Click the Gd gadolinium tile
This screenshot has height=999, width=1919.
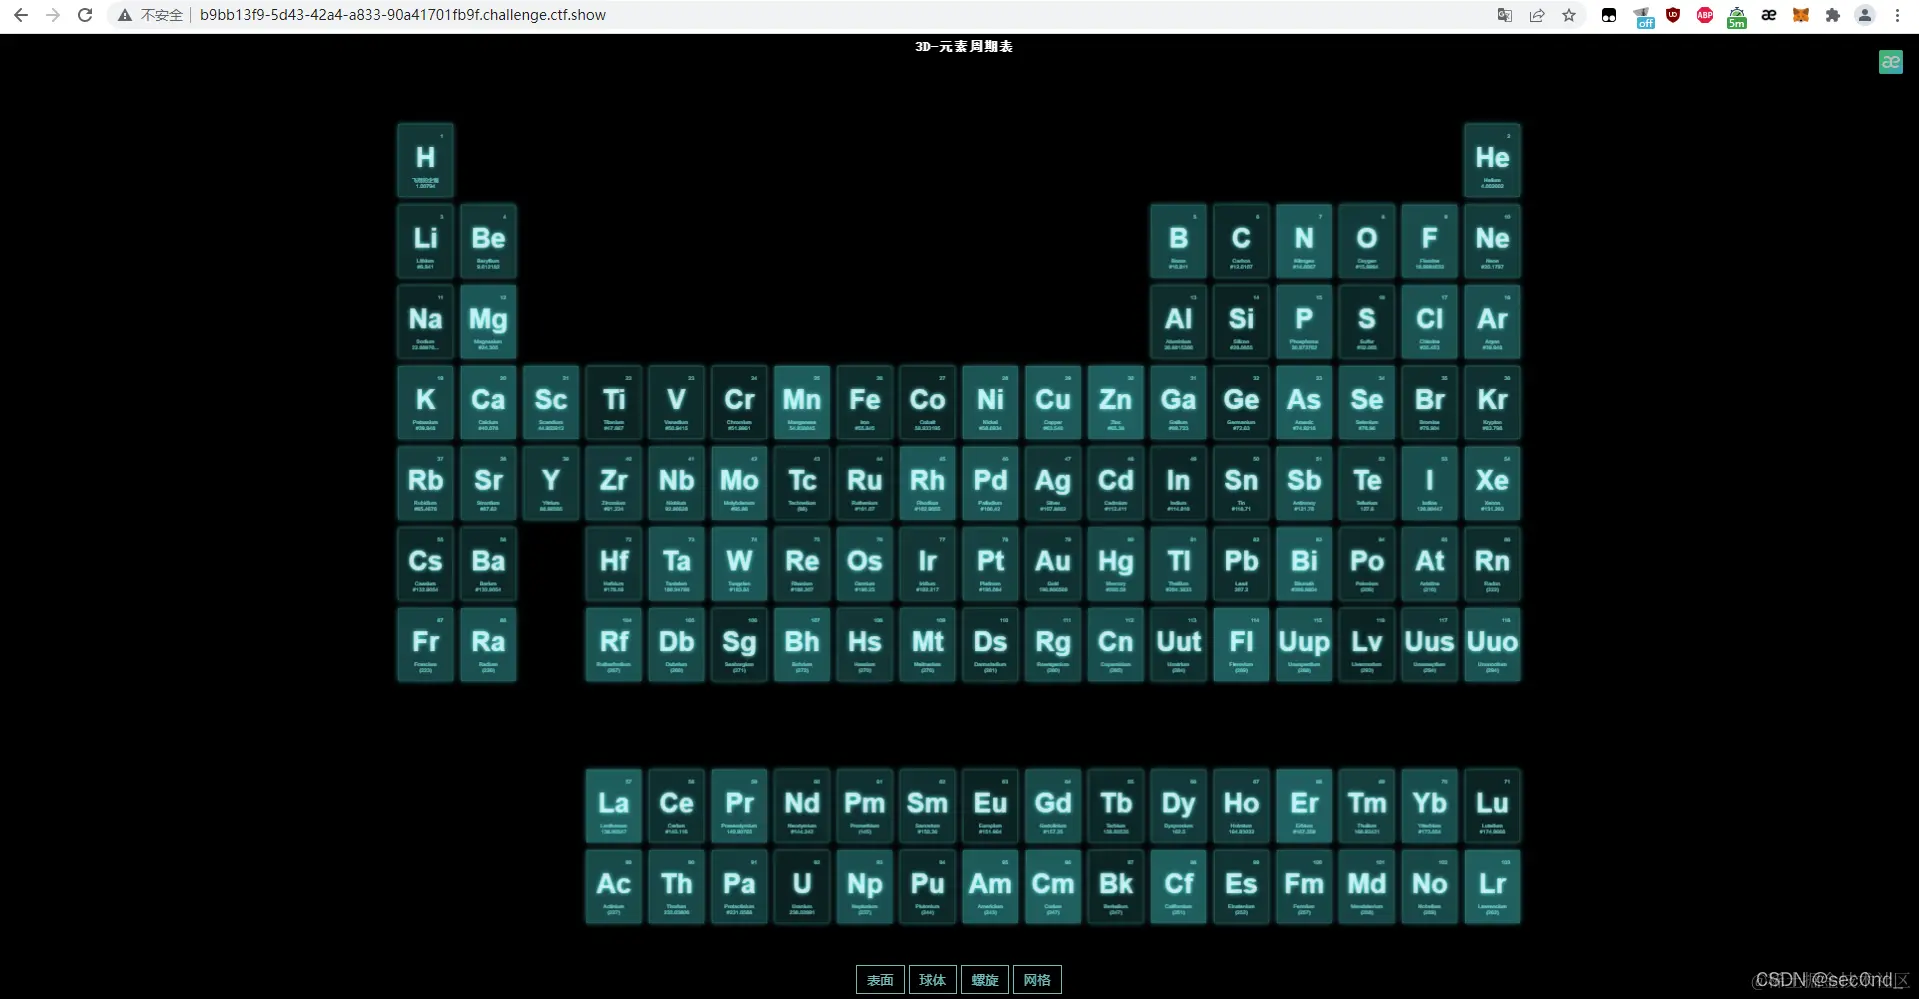pyautogui.click(x=1053, y=806)
